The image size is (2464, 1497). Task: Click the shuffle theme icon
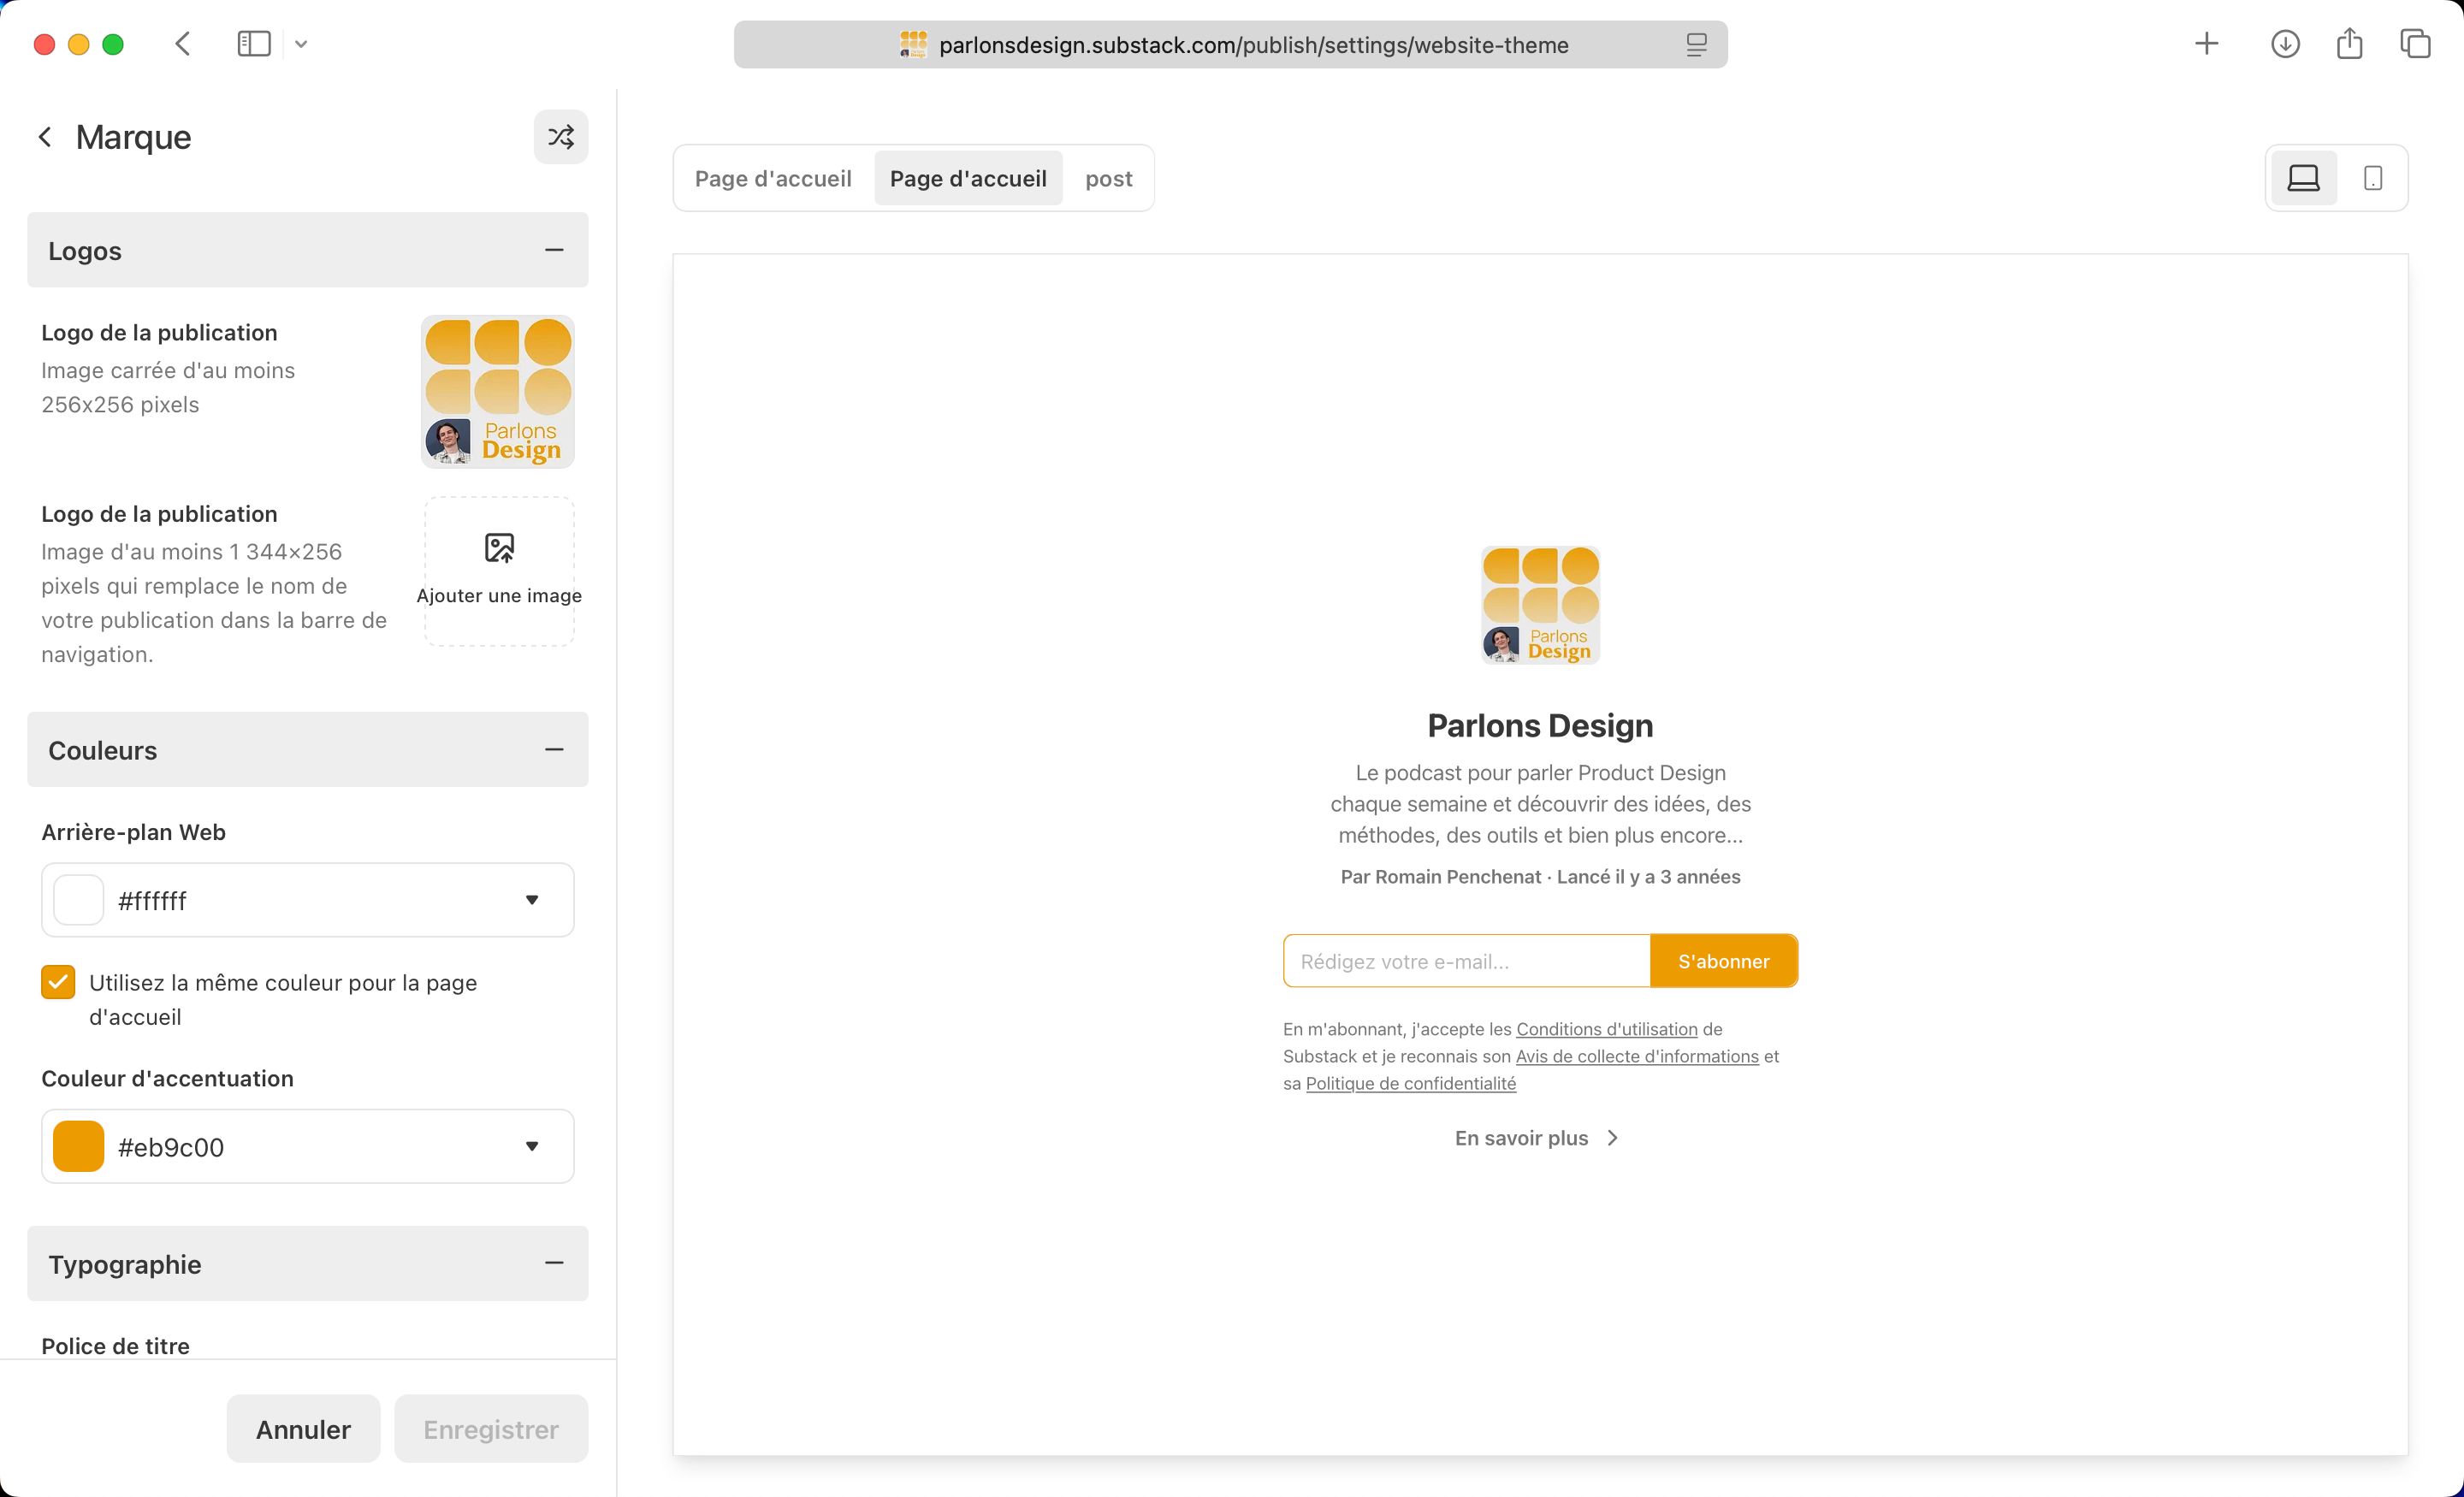tap(561, 137)
